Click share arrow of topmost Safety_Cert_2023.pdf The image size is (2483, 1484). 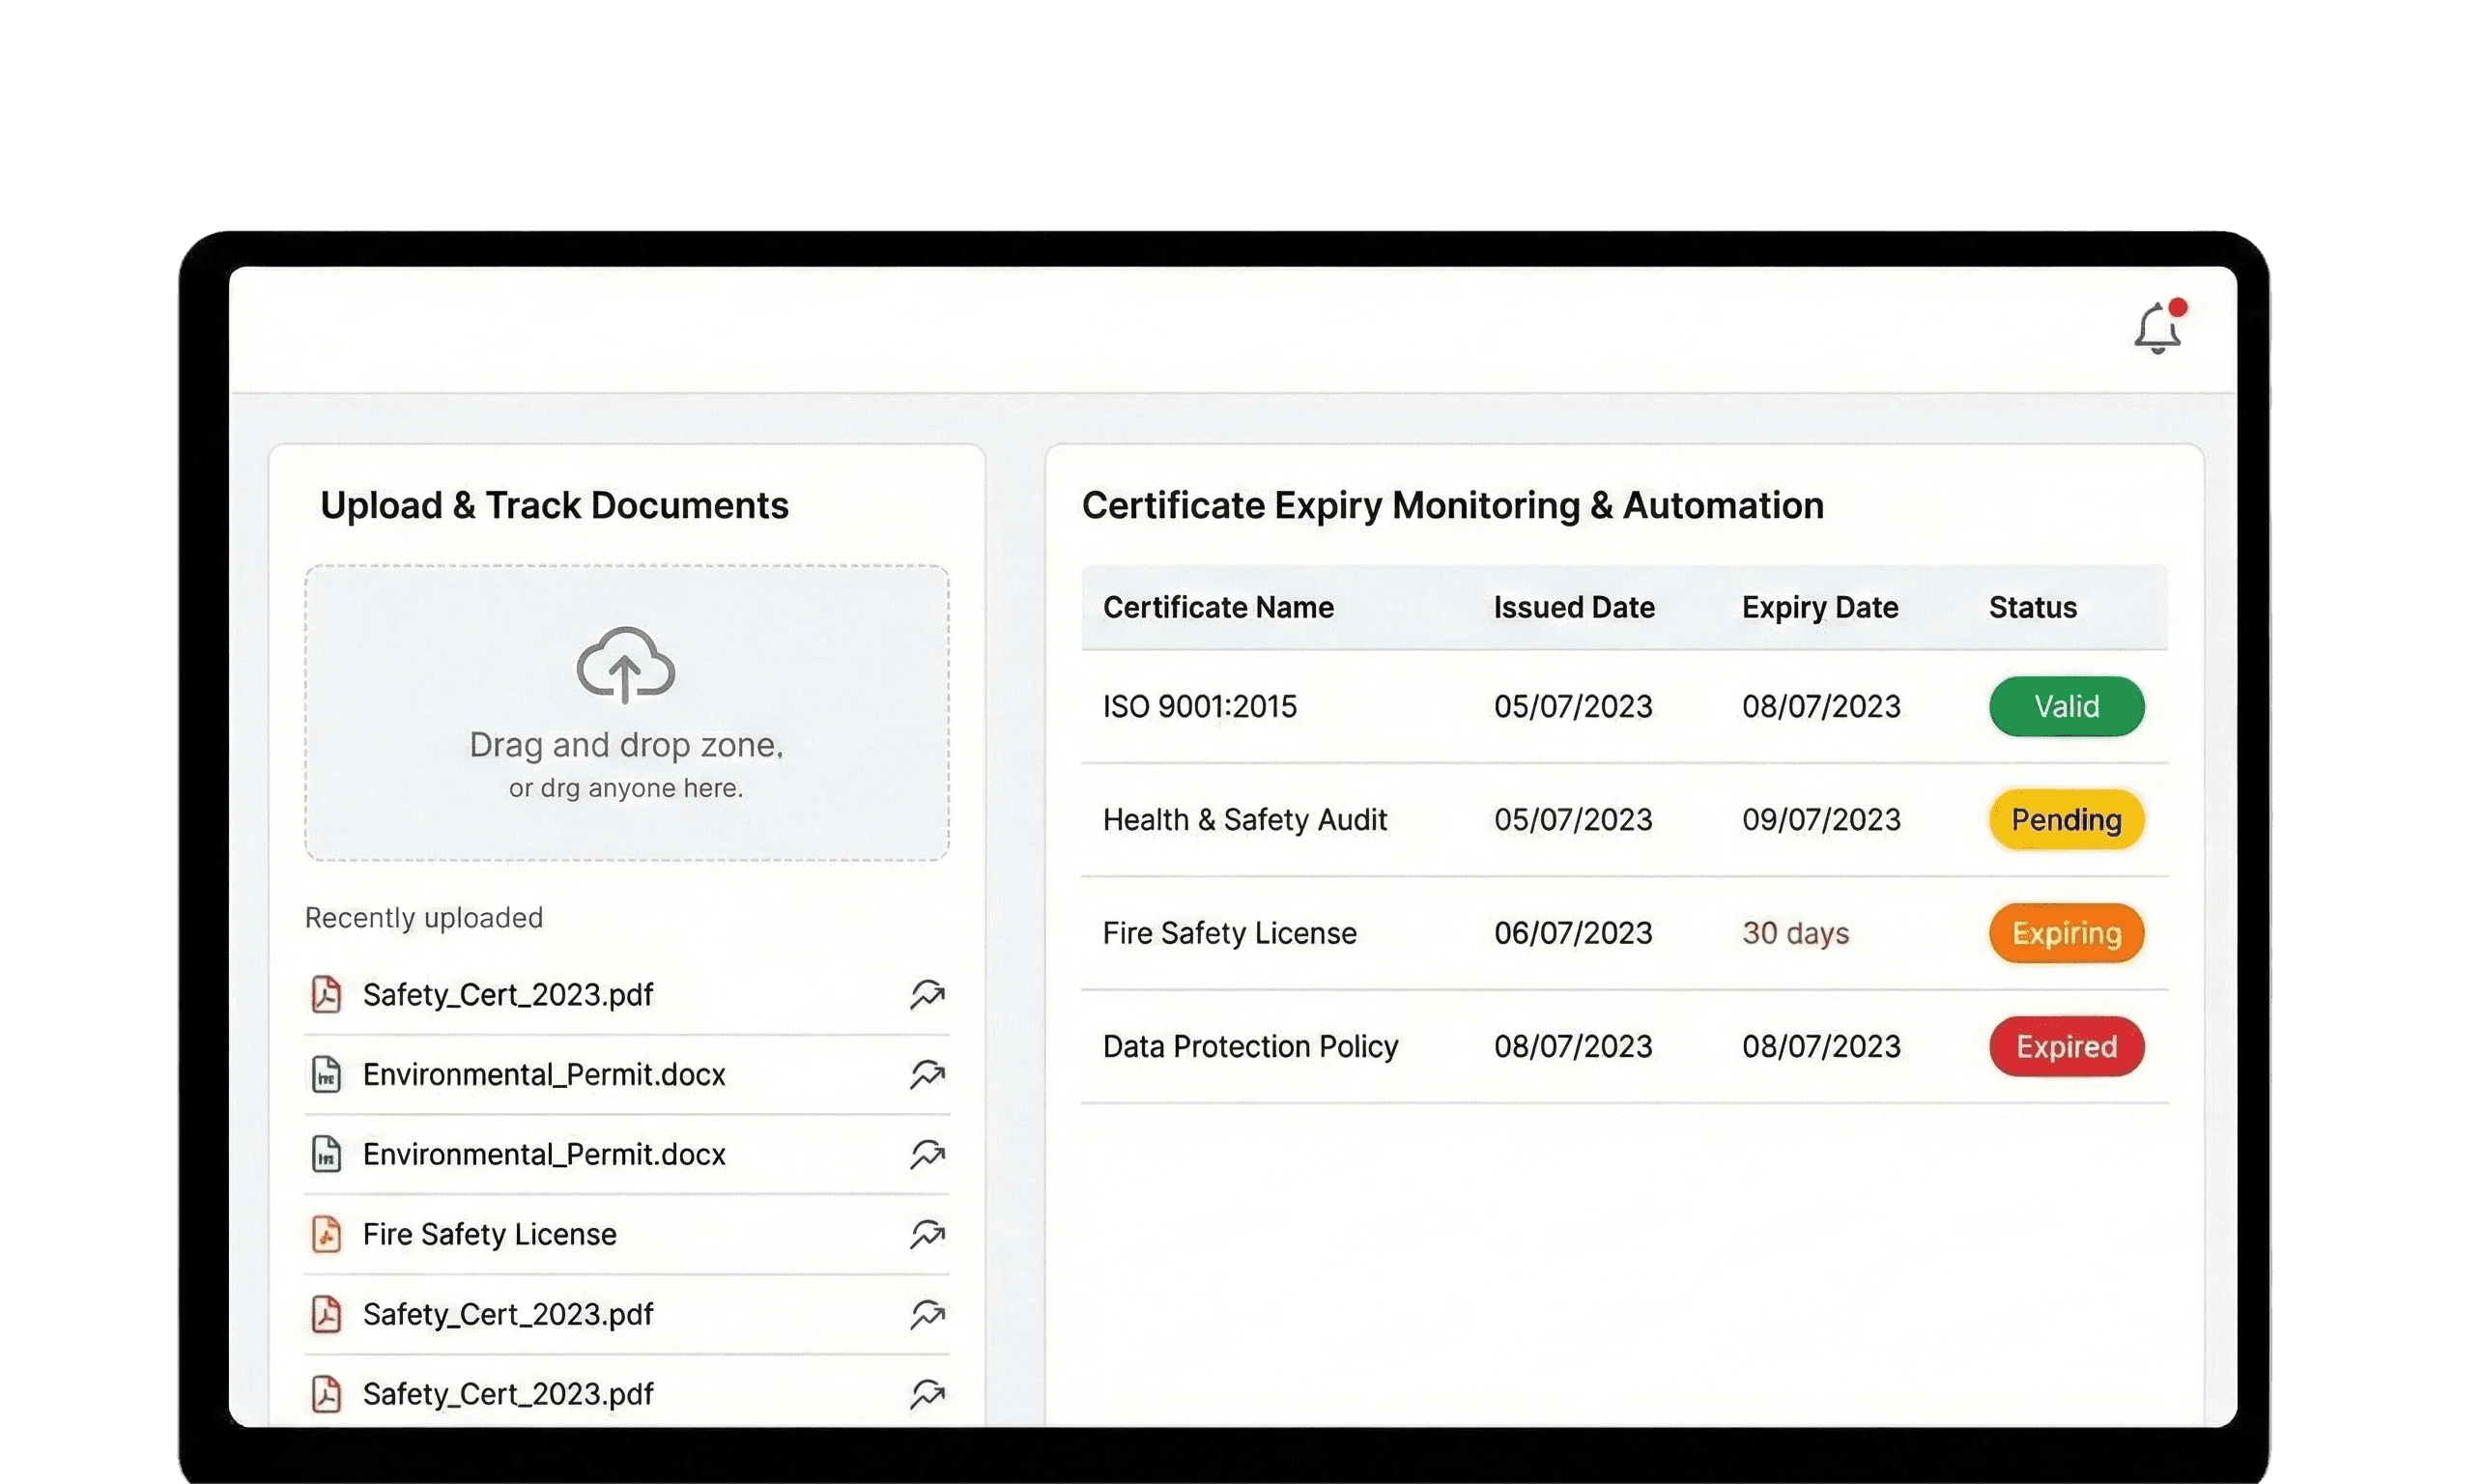point(927,994)
